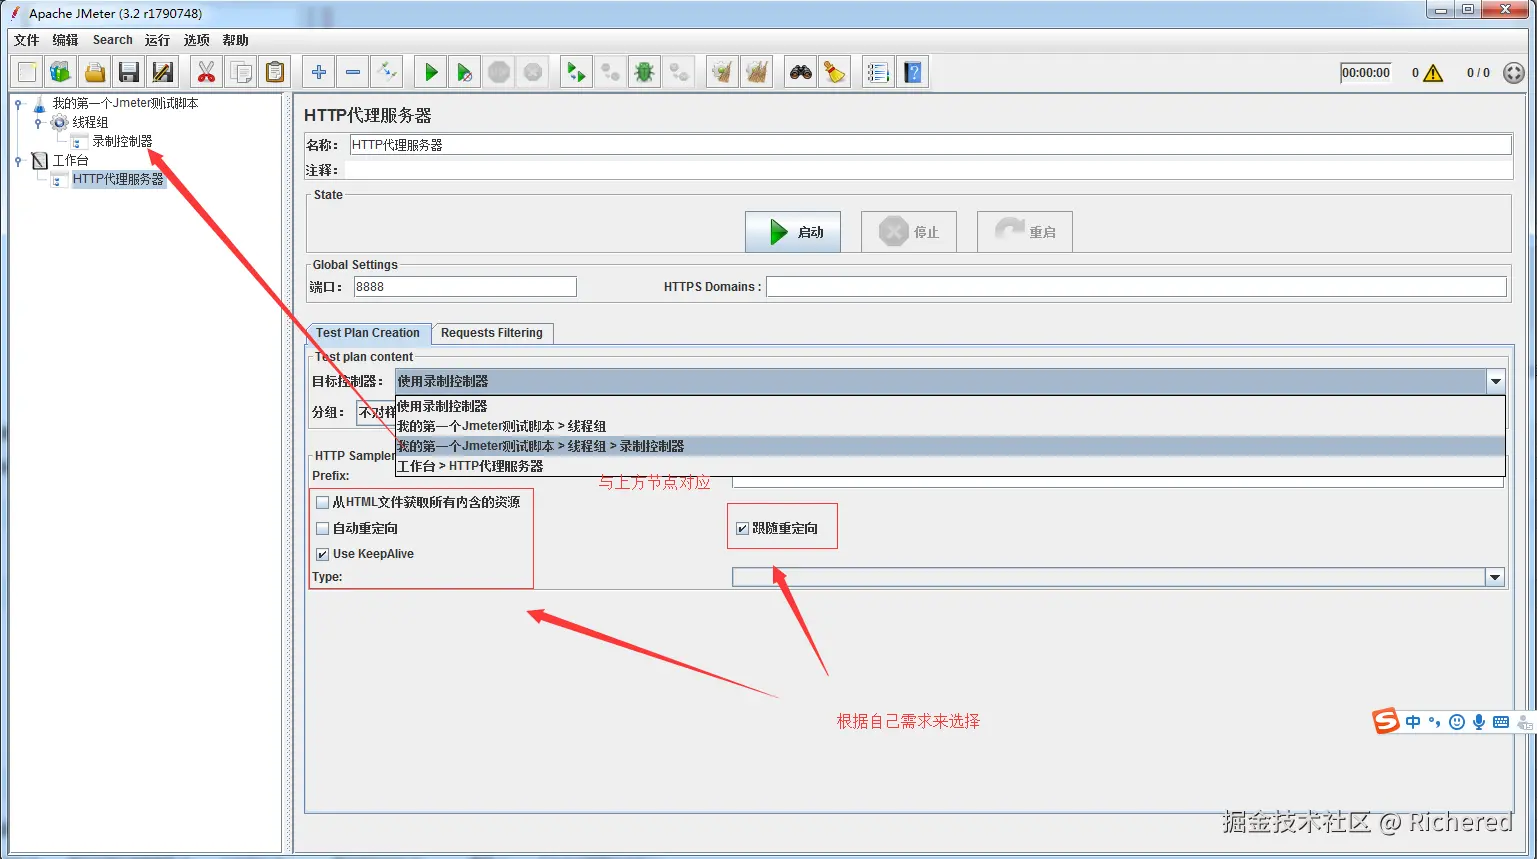Click the HTTPS Domains input field
The width and height of the screenshot is (1537, 859).
pyautogui.click(x=1136, y=287)
